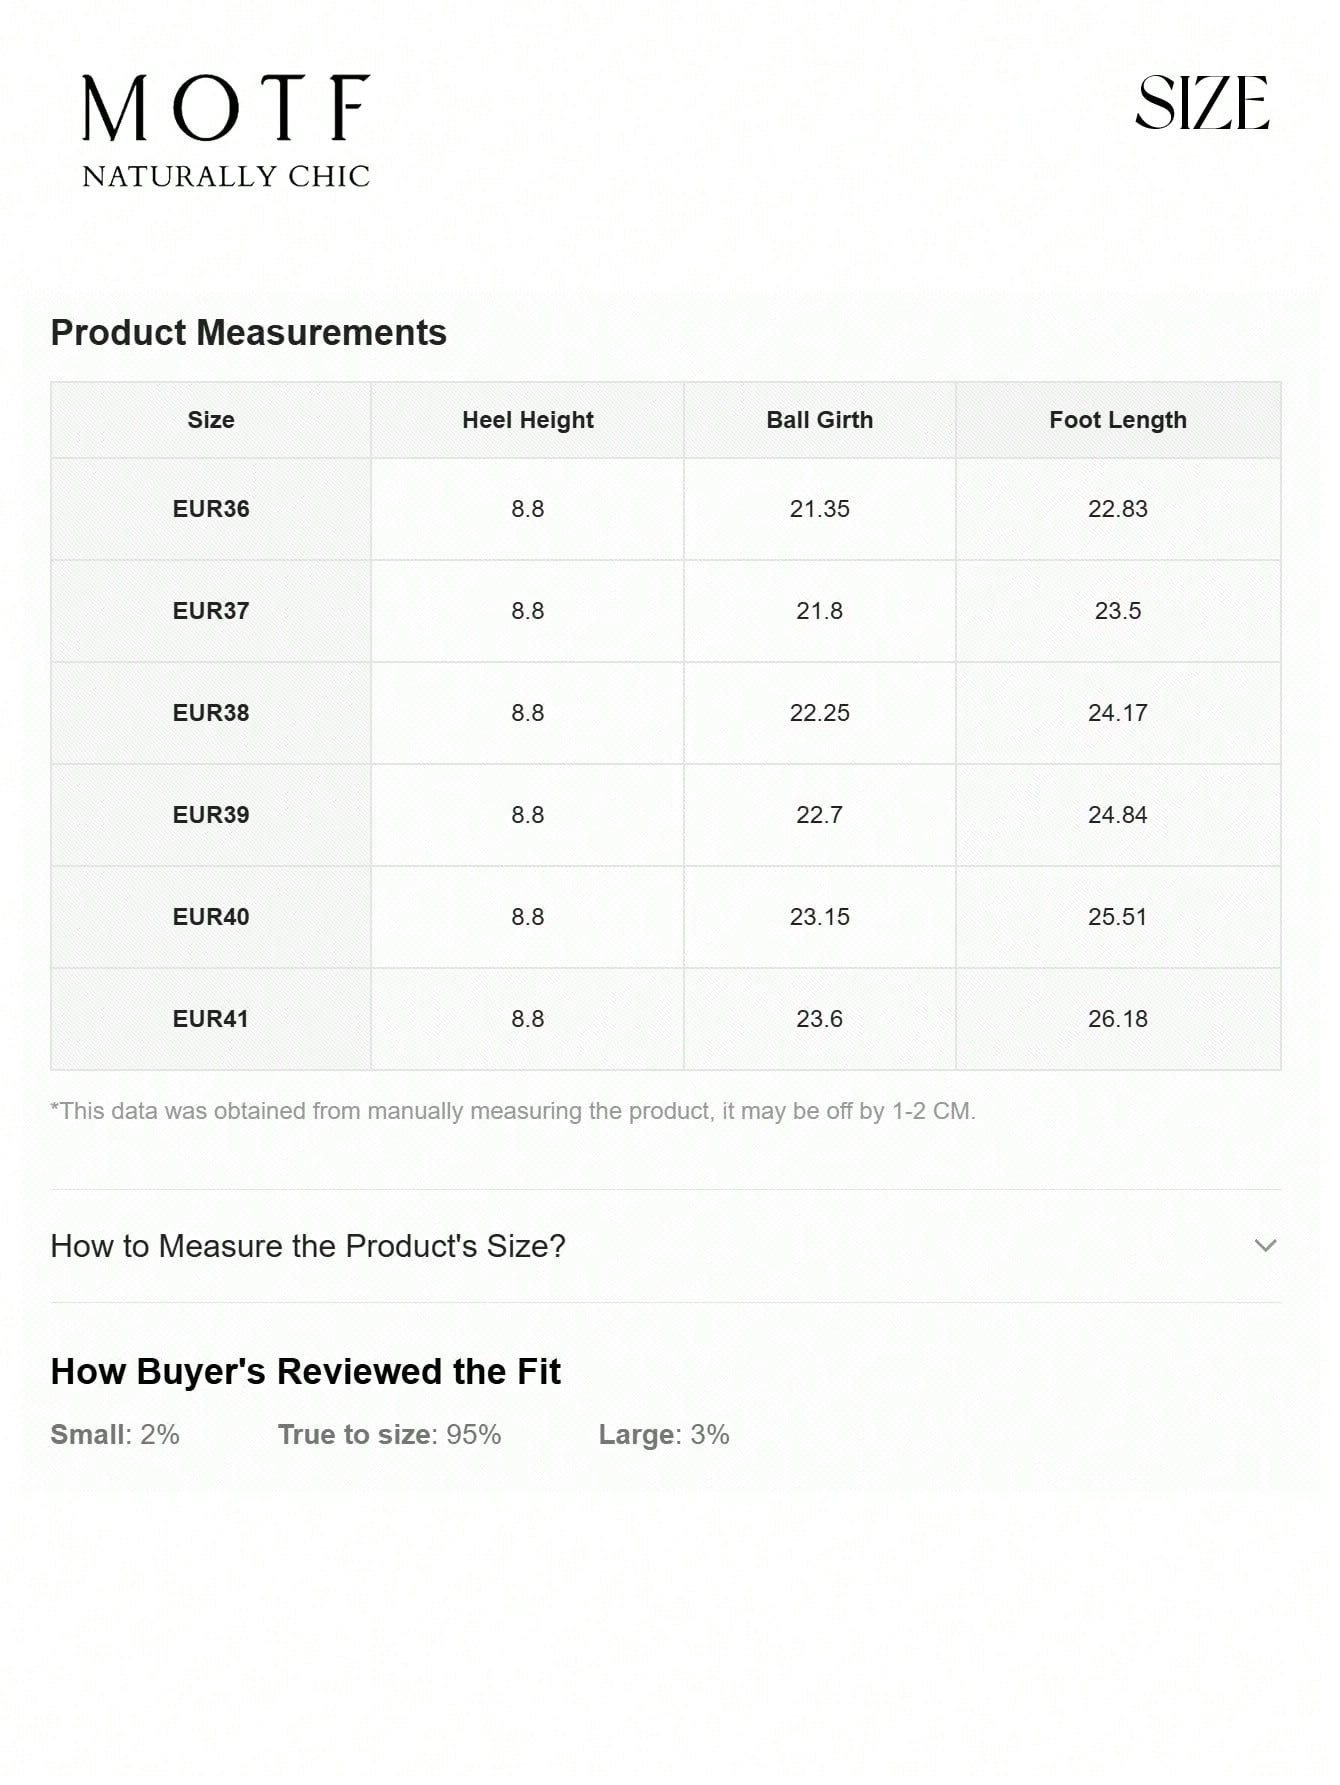
Task: Select the EUR37 size row label
Action: click(x=211, y=611)
